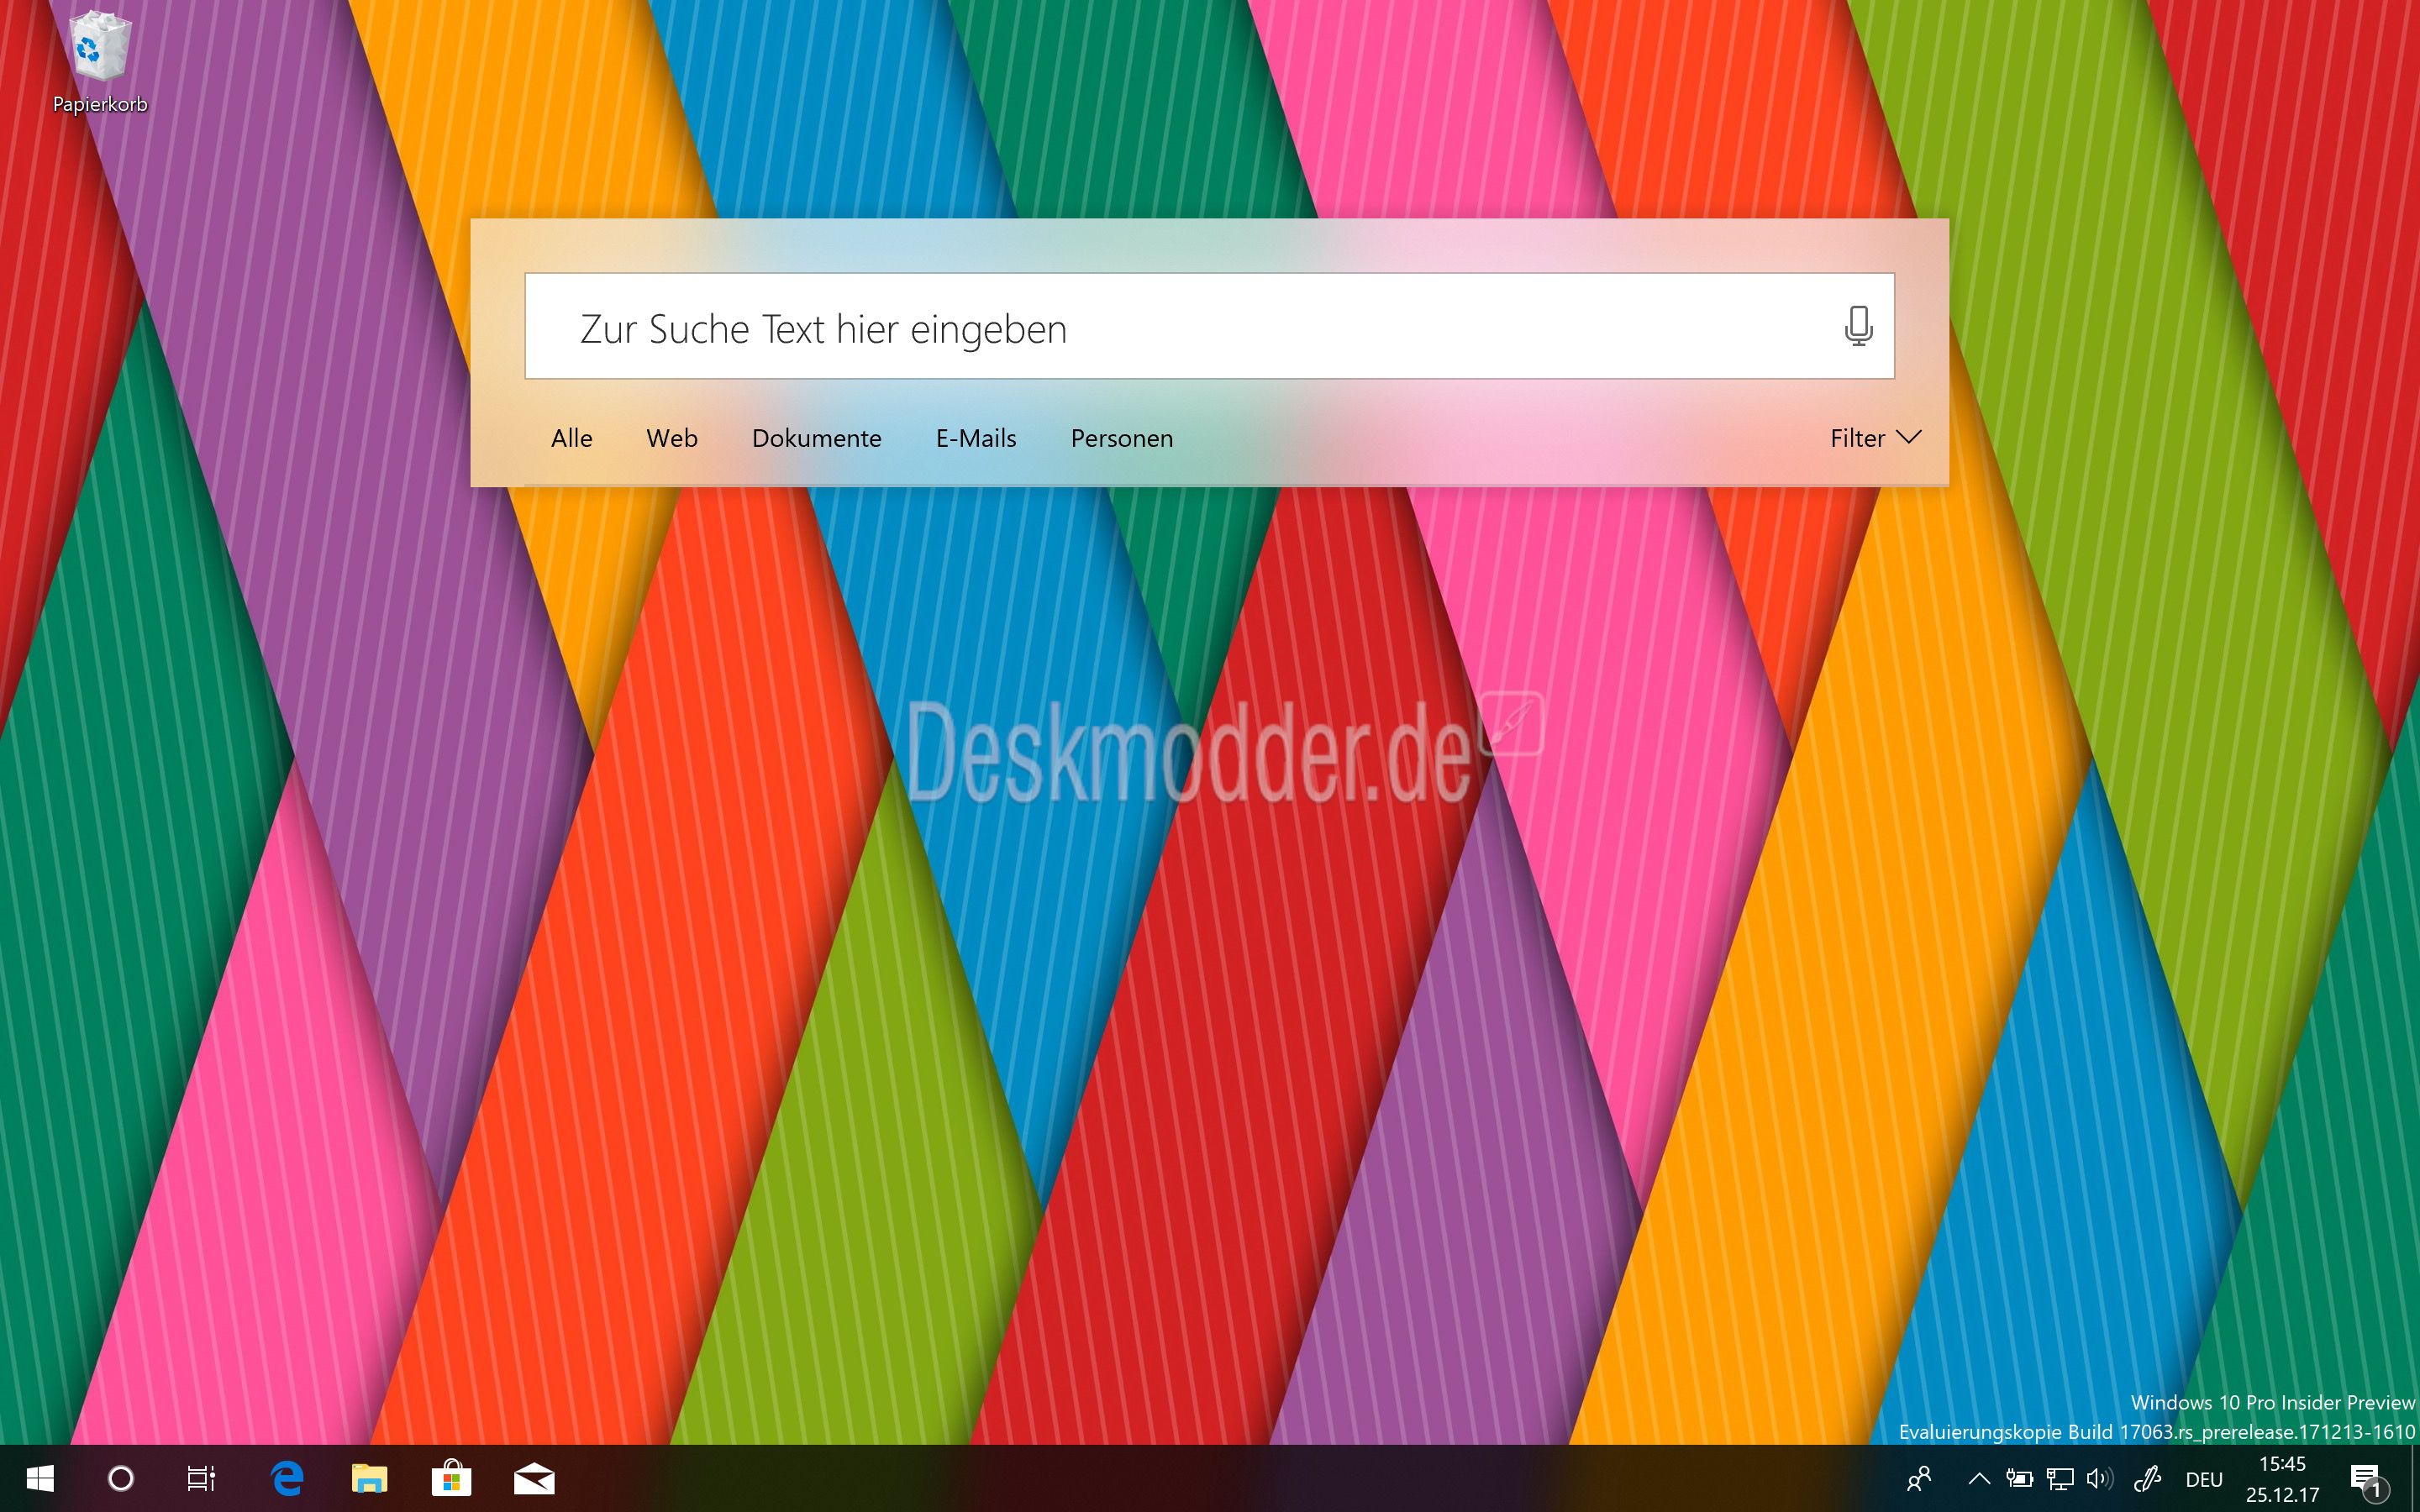Open the People icon in taskbar
Viewport: 2420px width, 1512px height.
[x=1919, y=1479]
